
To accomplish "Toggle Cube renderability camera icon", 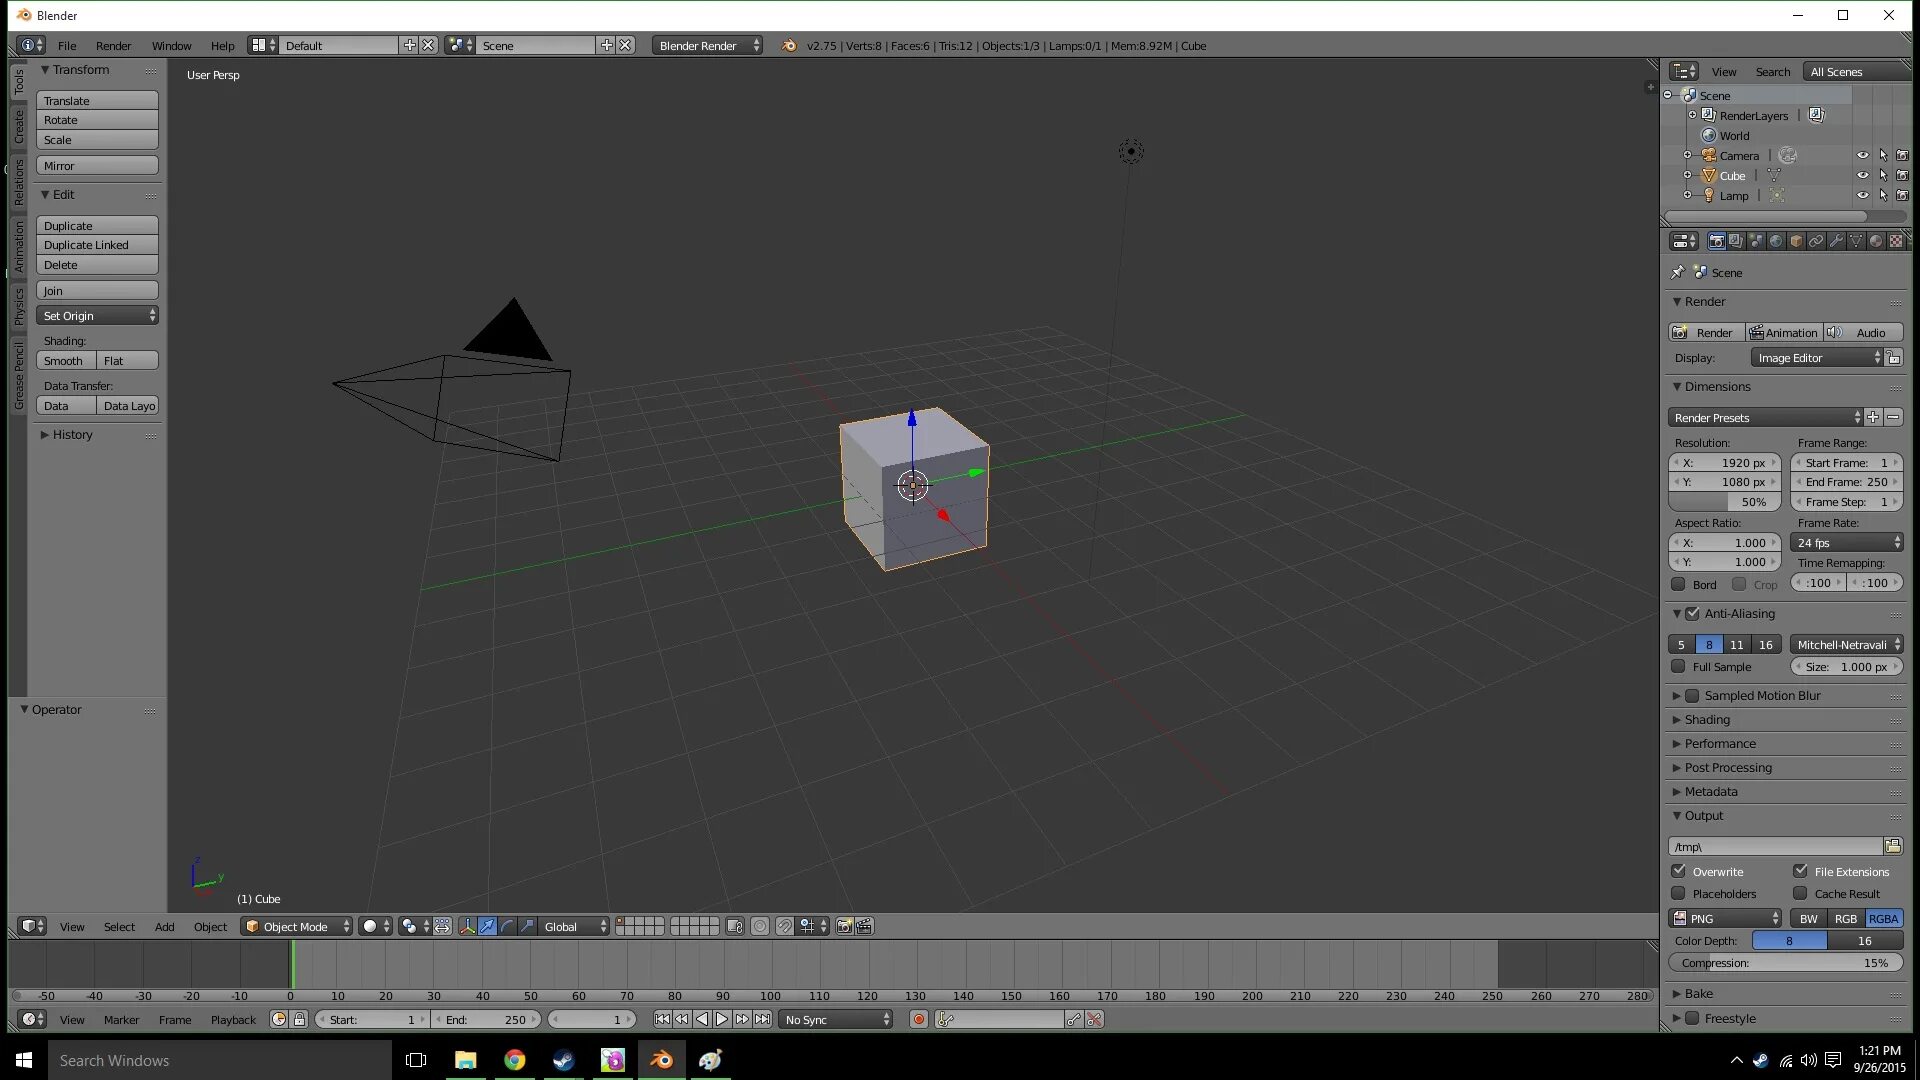I will [1902, 175].
